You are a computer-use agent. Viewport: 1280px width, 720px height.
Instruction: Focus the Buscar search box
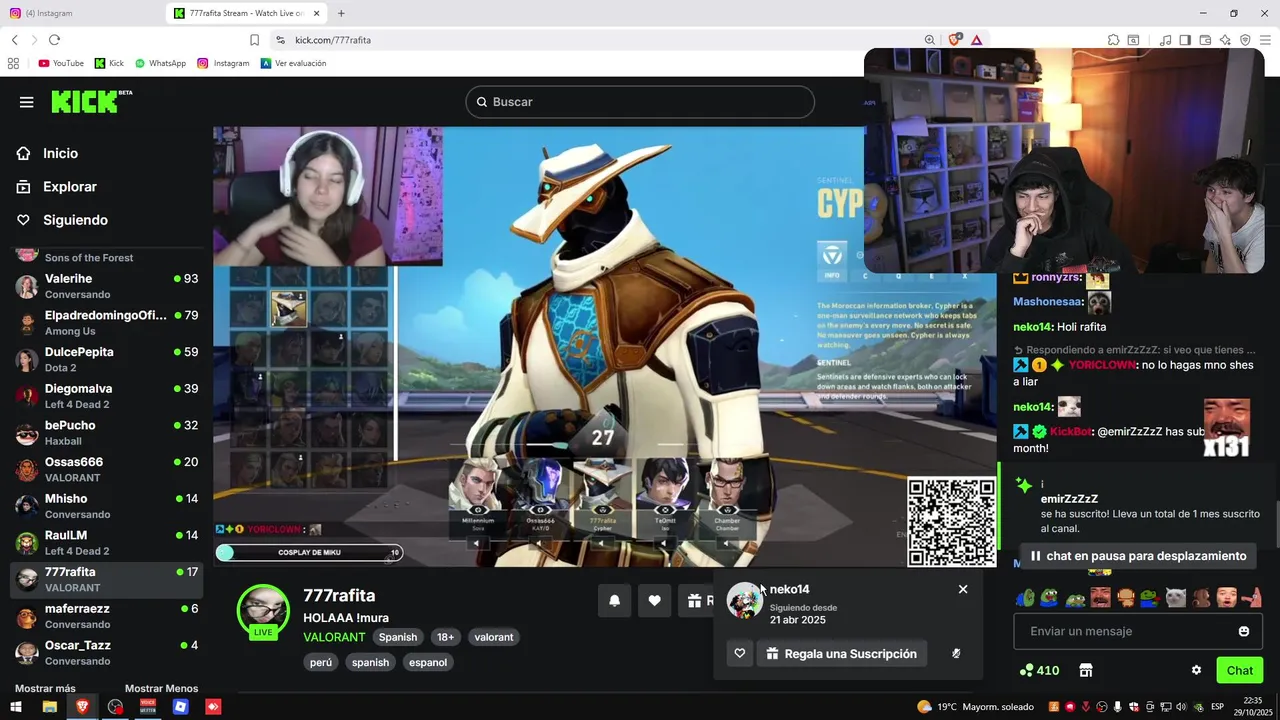[640, 102]
